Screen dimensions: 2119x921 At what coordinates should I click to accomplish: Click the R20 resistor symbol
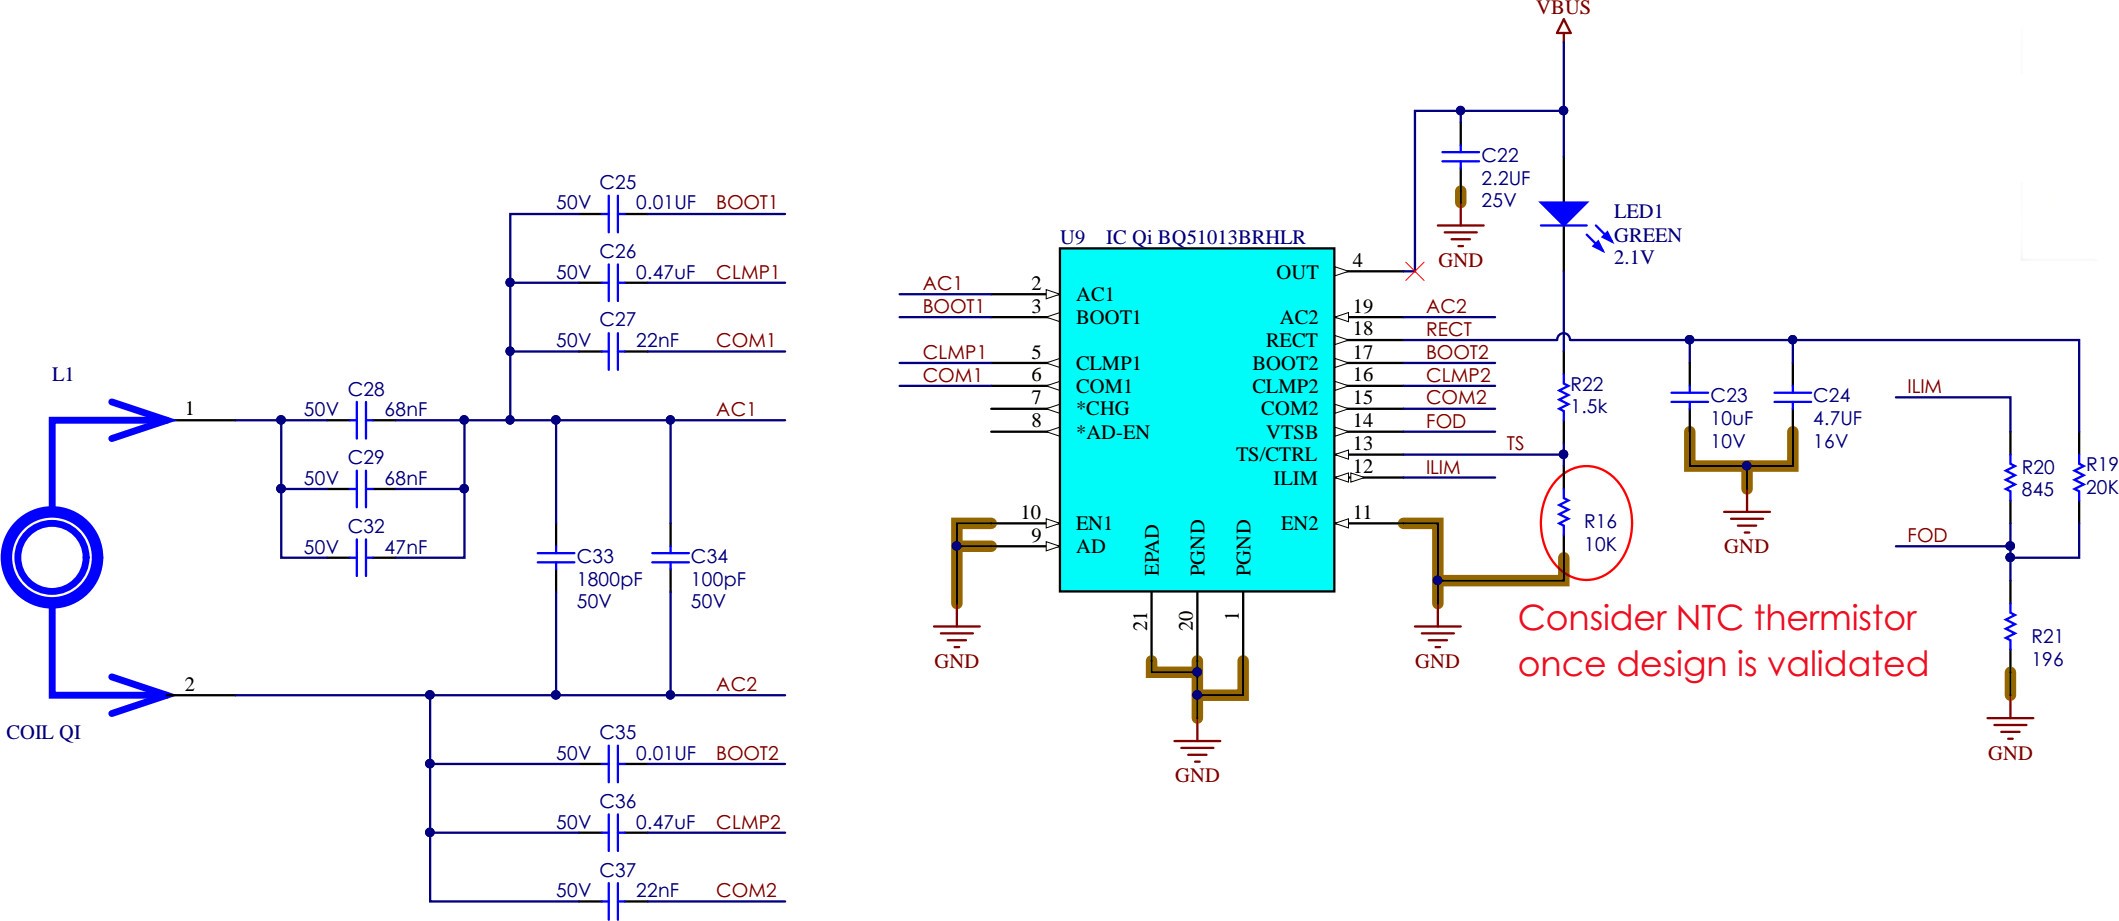point(2010,477)
